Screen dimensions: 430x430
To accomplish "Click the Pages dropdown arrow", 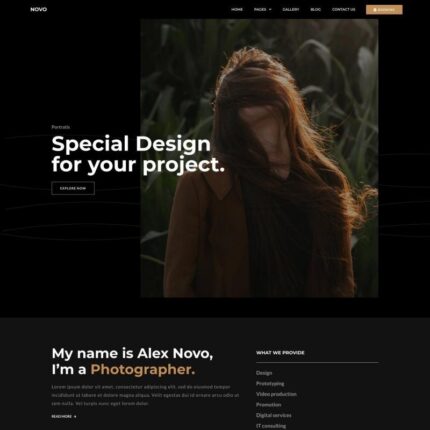I will [x=270, y=10].
